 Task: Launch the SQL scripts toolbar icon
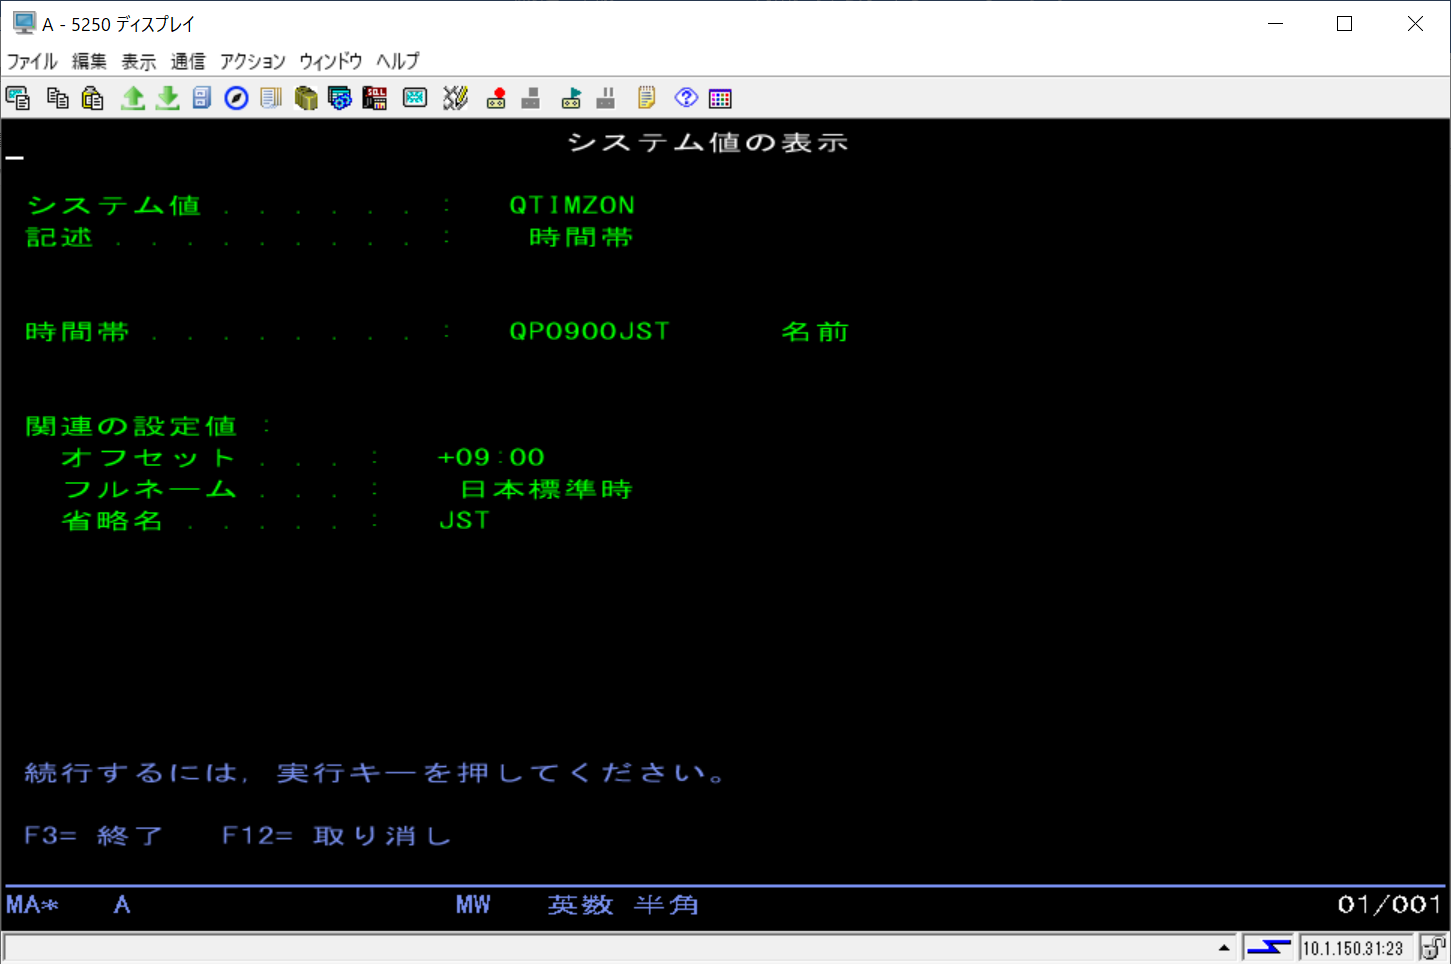[375, 98]
